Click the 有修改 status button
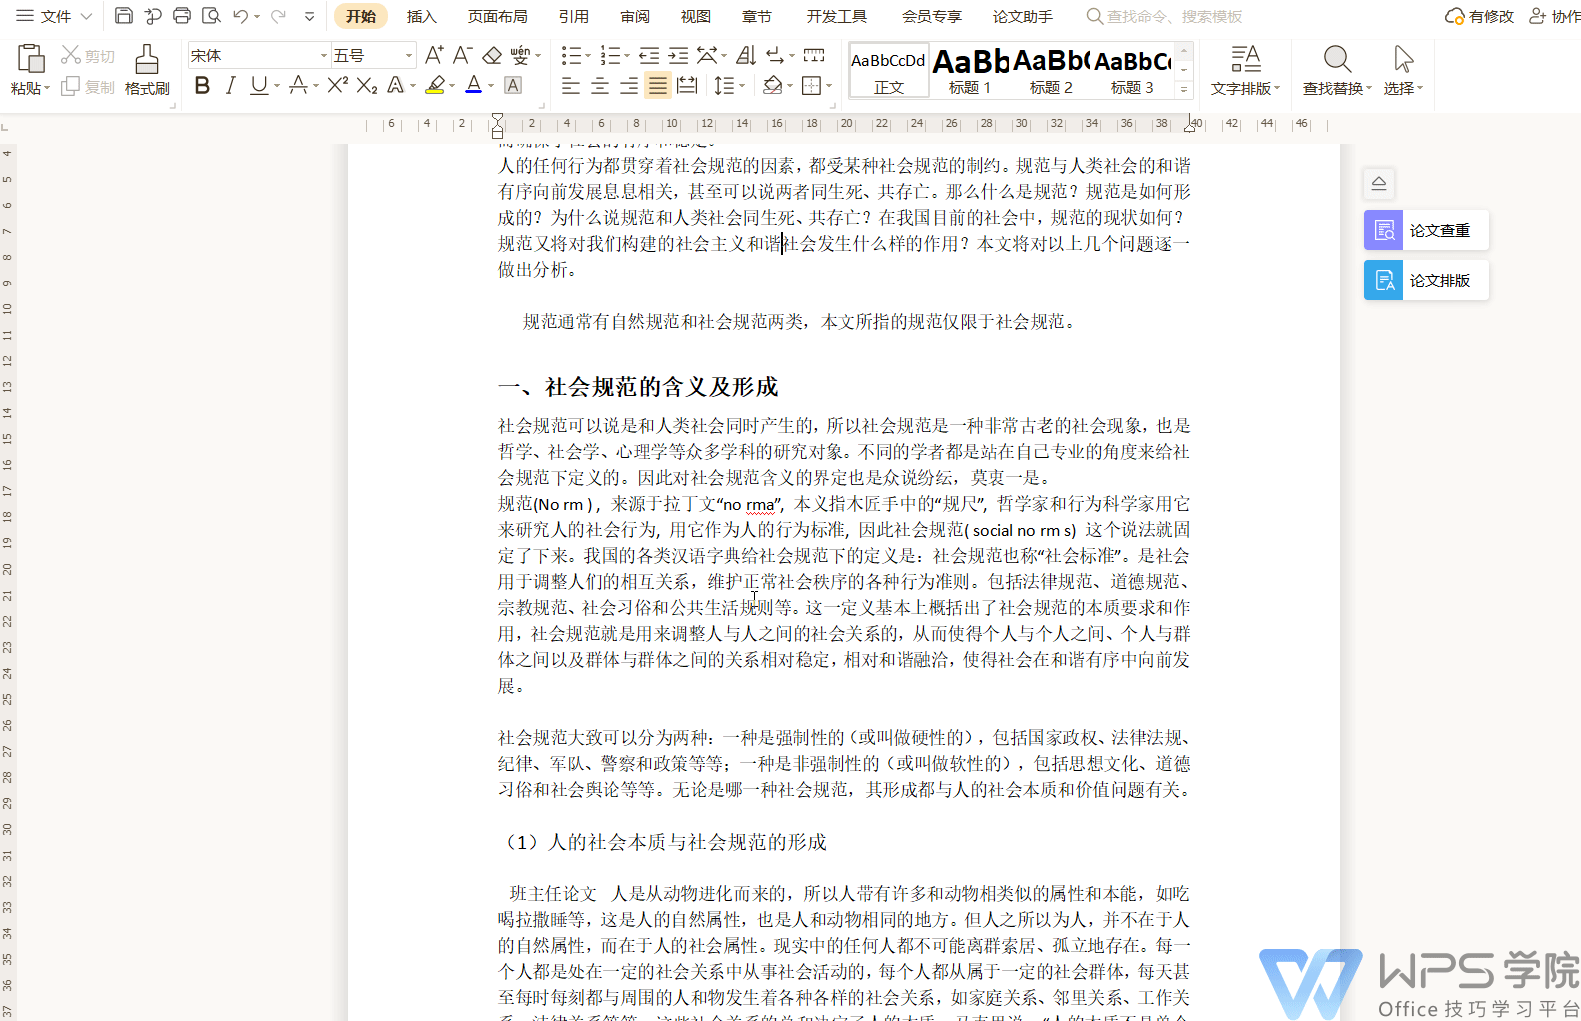The height and width of the screenshot is (1021, 1581). click(x=1480, y=16)
